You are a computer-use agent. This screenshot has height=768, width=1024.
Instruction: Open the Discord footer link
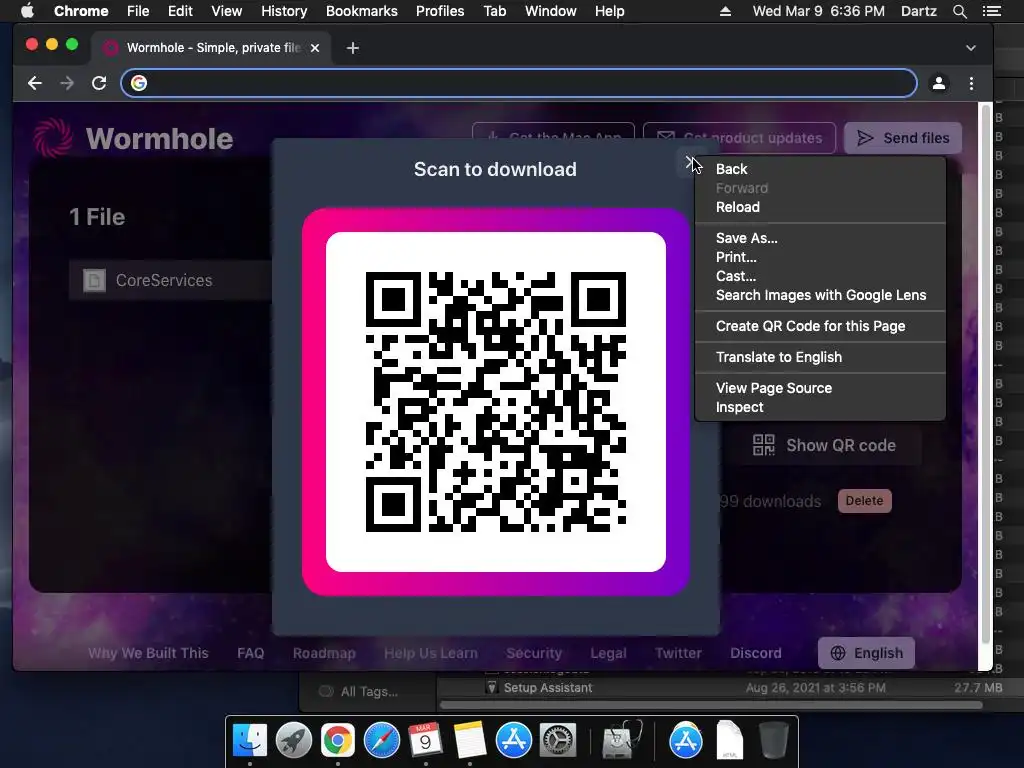coord(756,653)
